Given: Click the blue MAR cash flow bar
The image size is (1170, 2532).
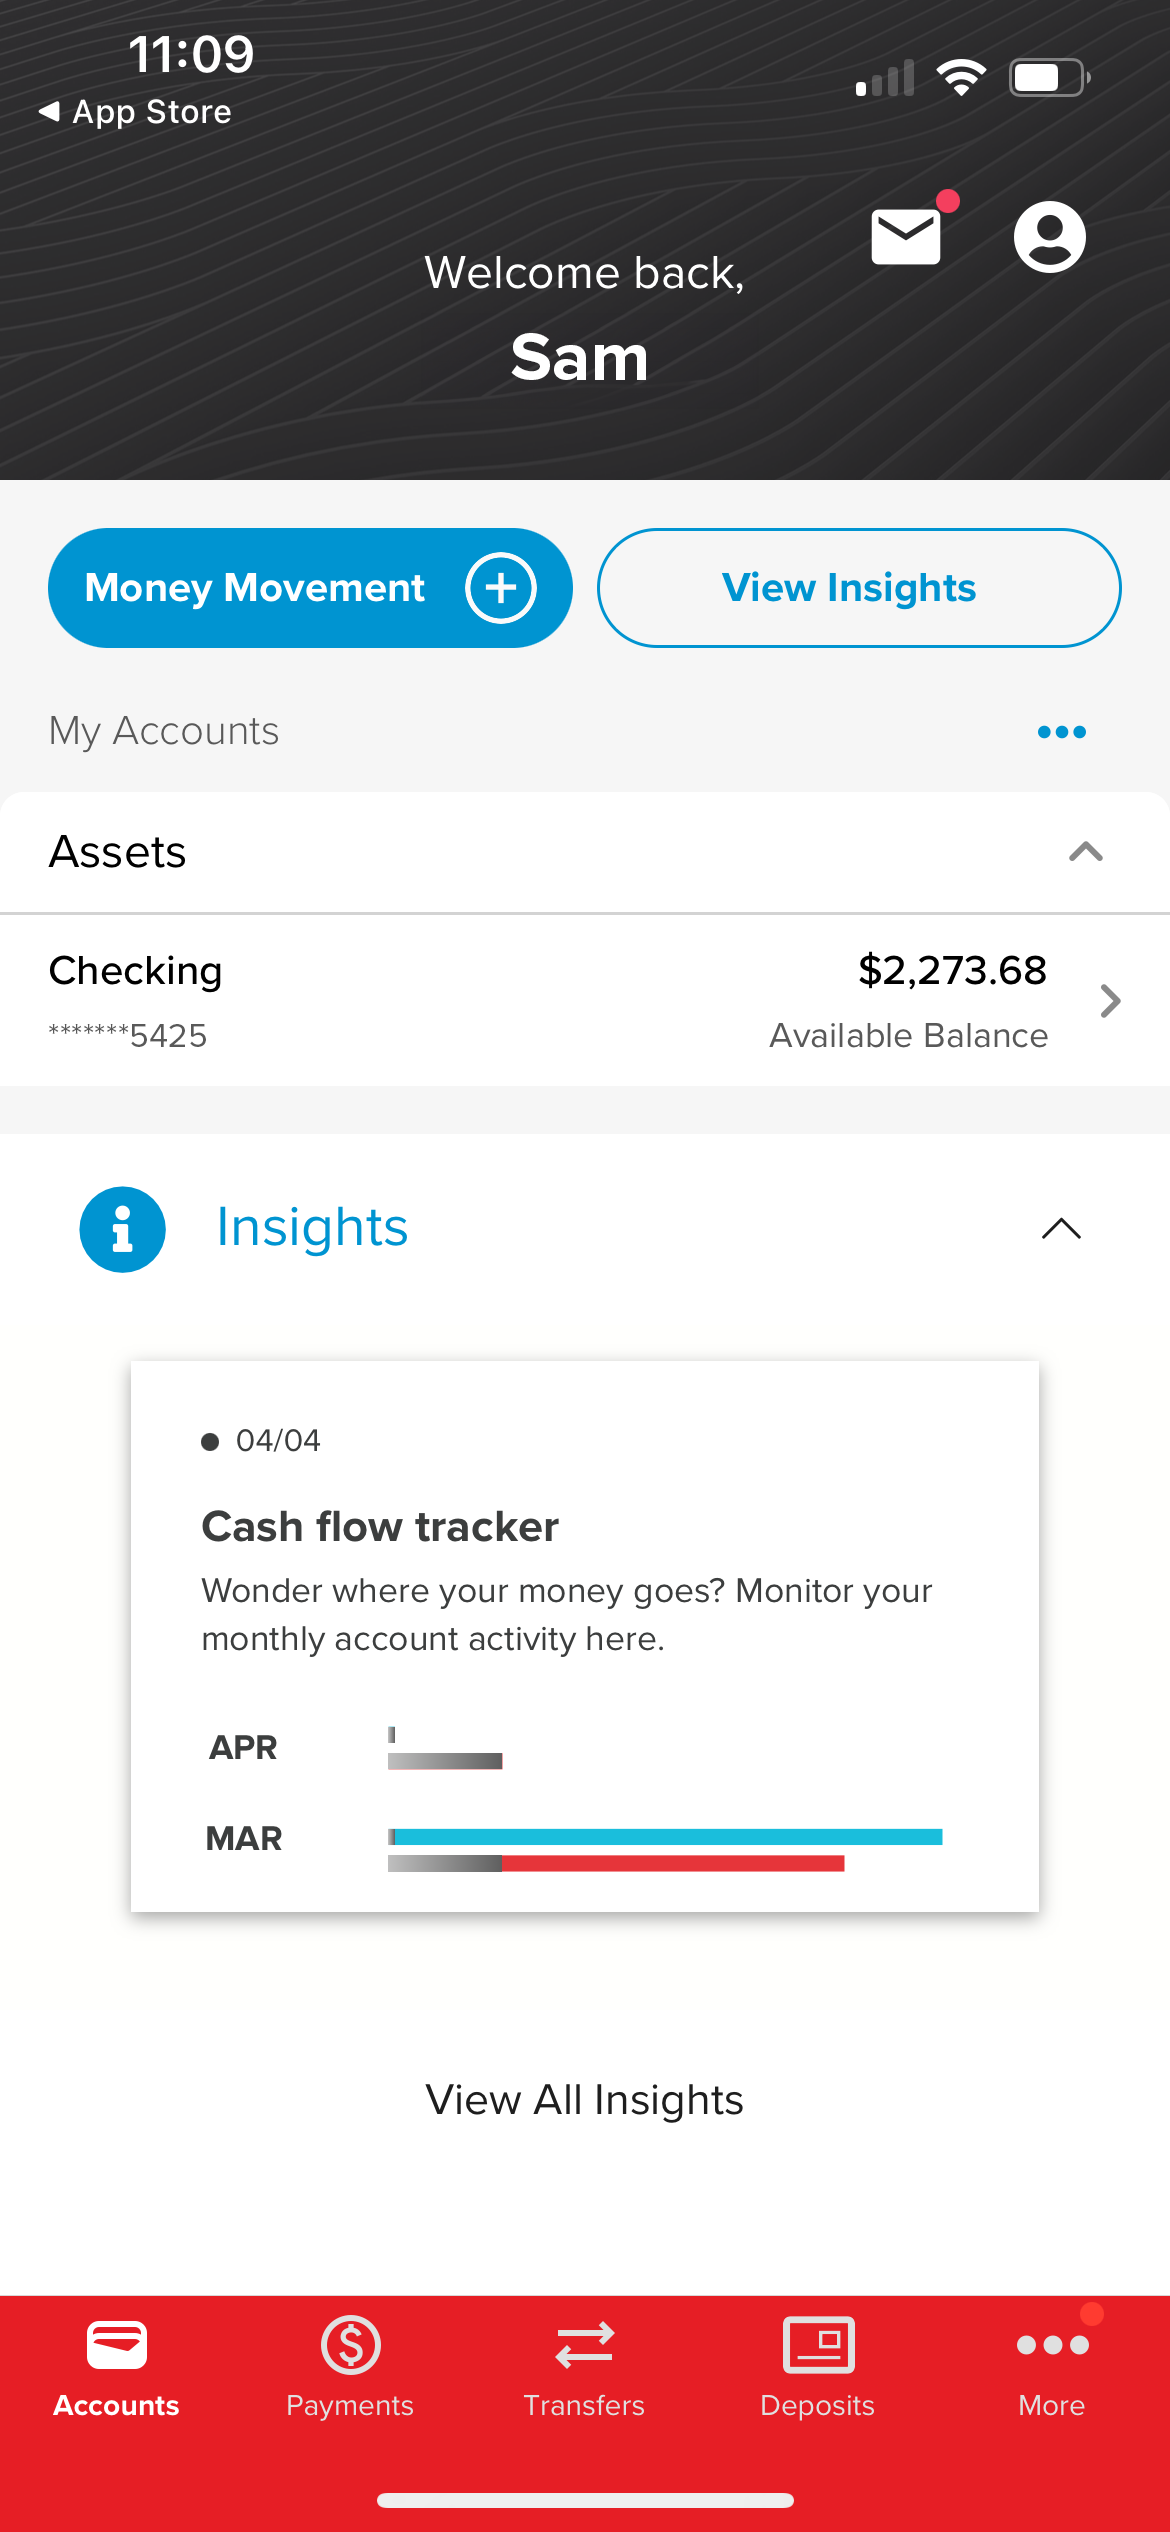Looking at the screenshot, I should point(668,1837).
